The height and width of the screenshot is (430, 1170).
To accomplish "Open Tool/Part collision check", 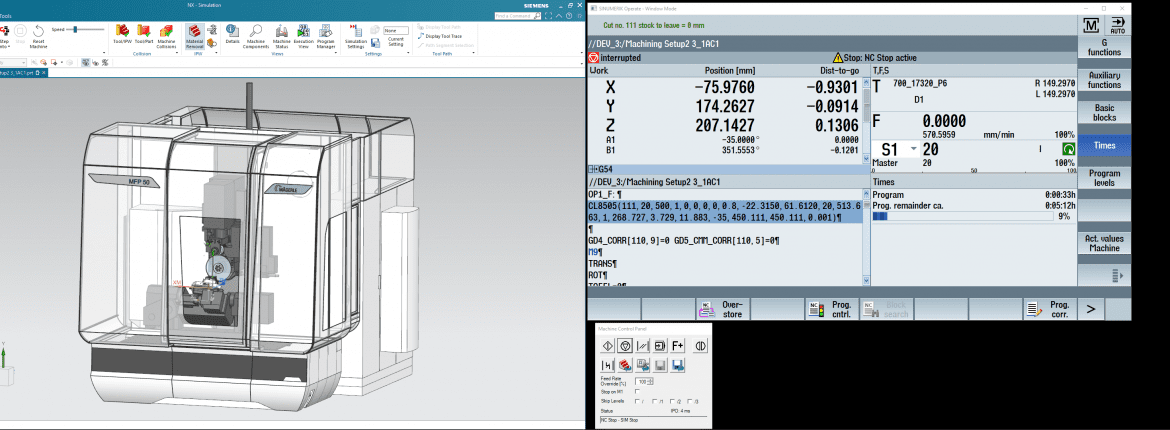I will click(x=143, y=35).
